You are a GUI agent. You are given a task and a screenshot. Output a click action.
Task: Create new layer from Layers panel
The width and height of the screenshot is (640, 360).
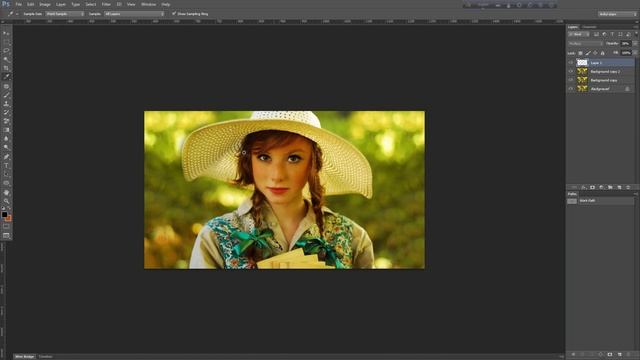(x=620, y=187)
